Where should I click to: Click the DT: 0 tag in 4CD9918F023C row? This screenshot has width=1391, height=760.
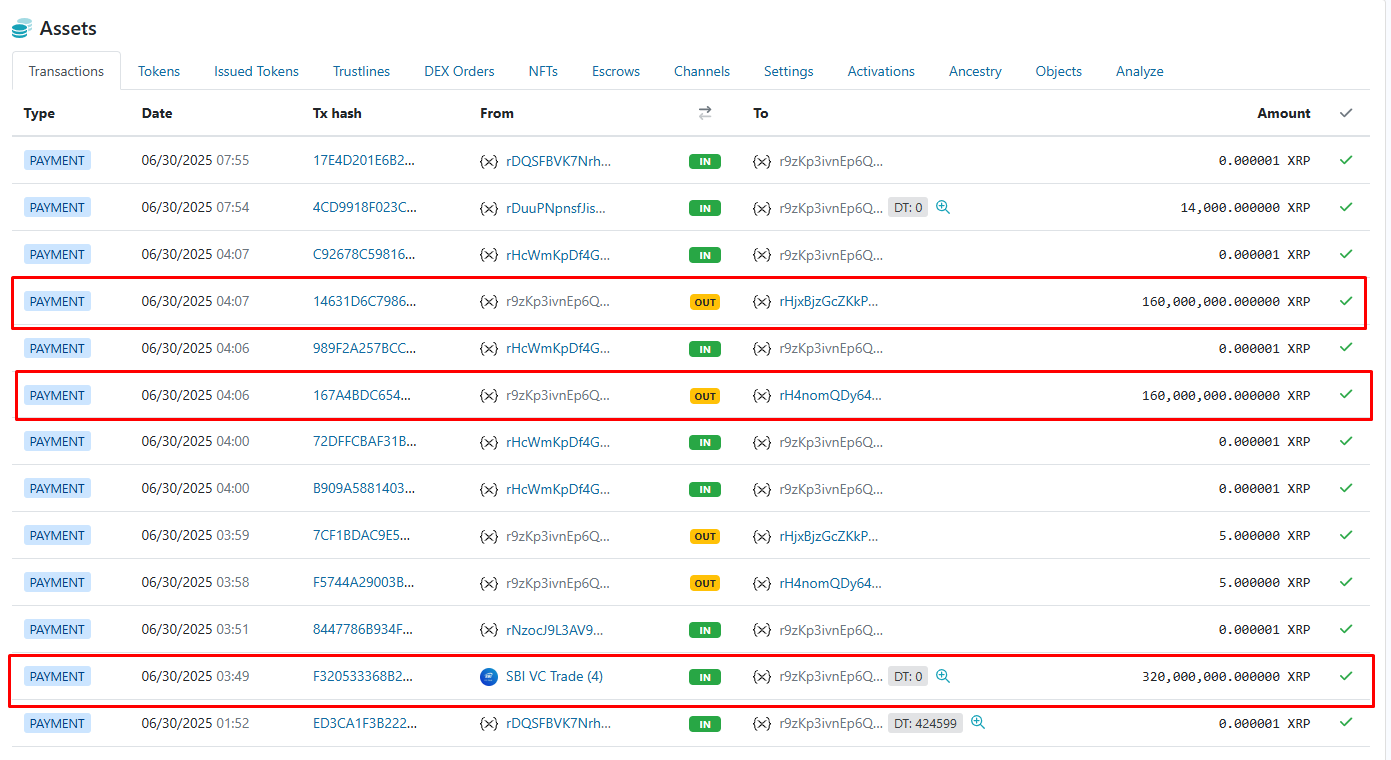[908, 207]
